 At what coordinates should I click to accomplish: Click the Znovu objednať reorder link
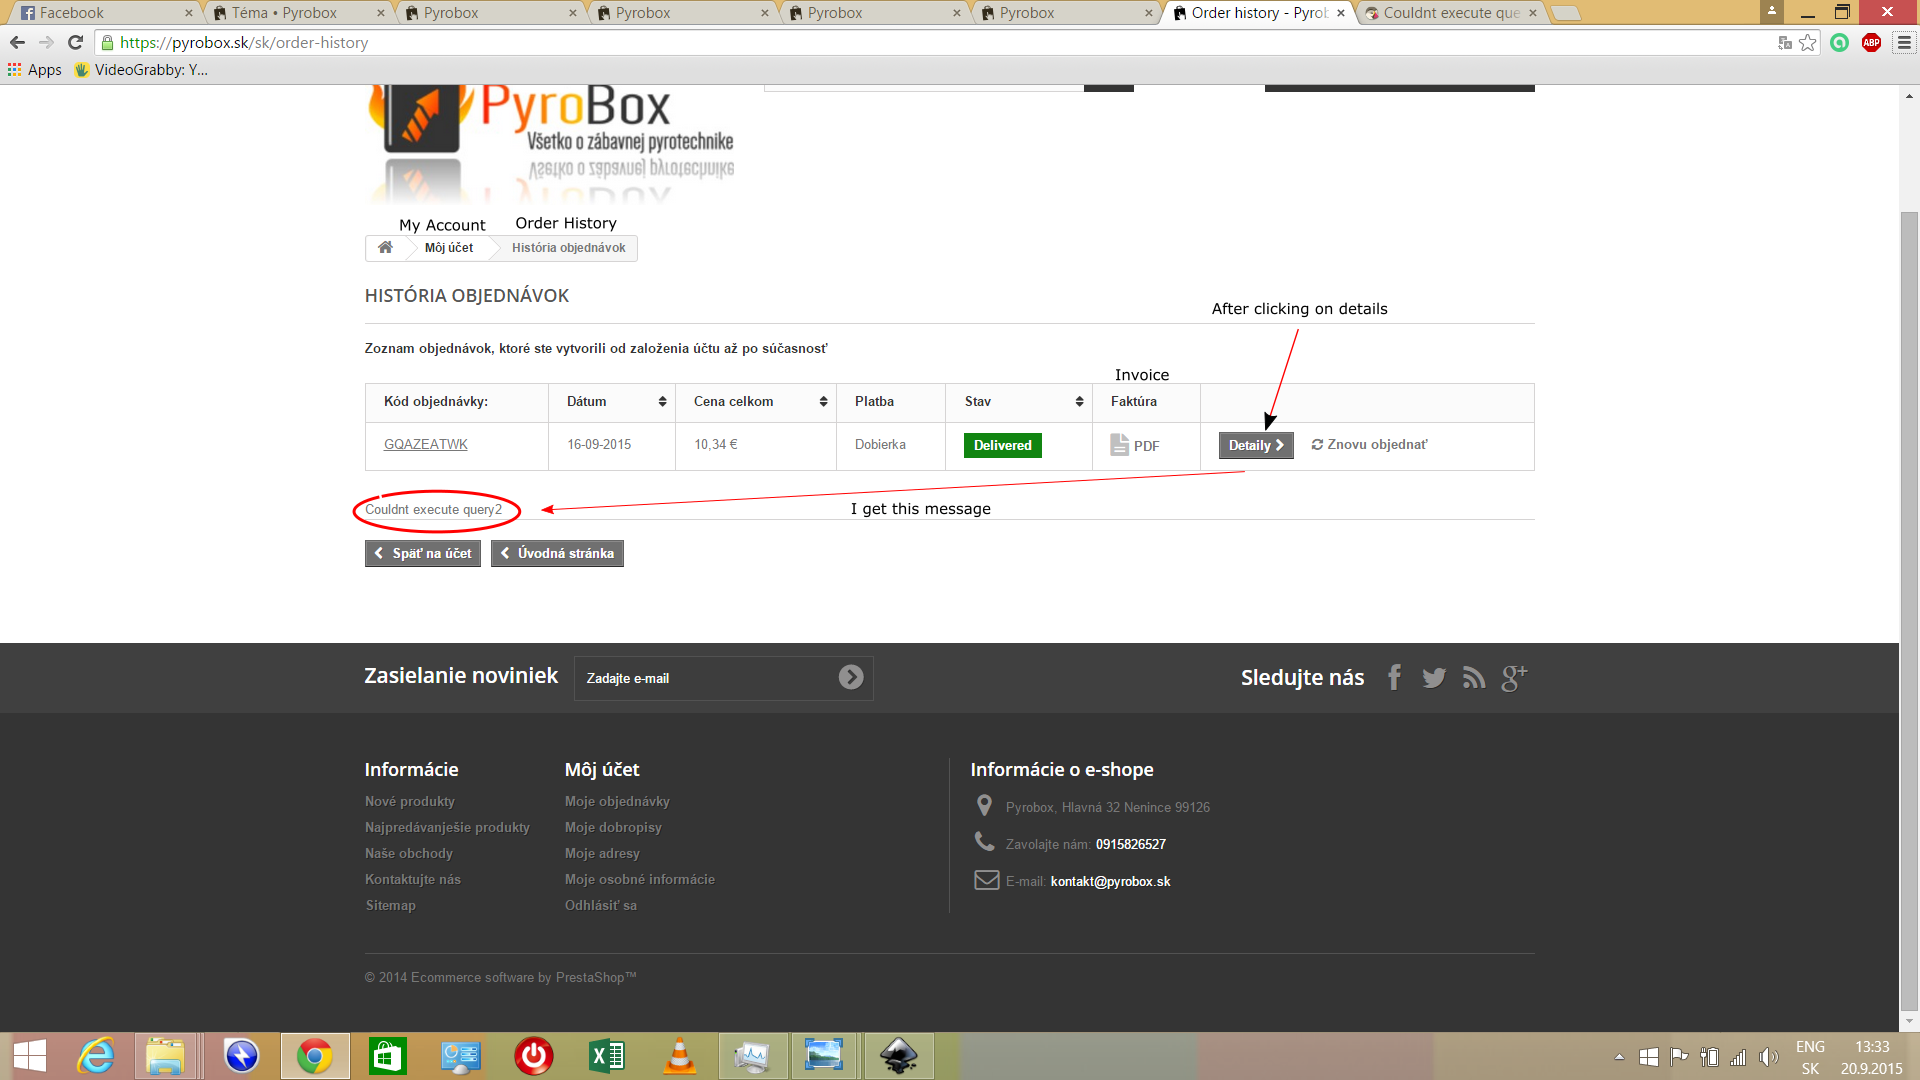[1369, 444]
